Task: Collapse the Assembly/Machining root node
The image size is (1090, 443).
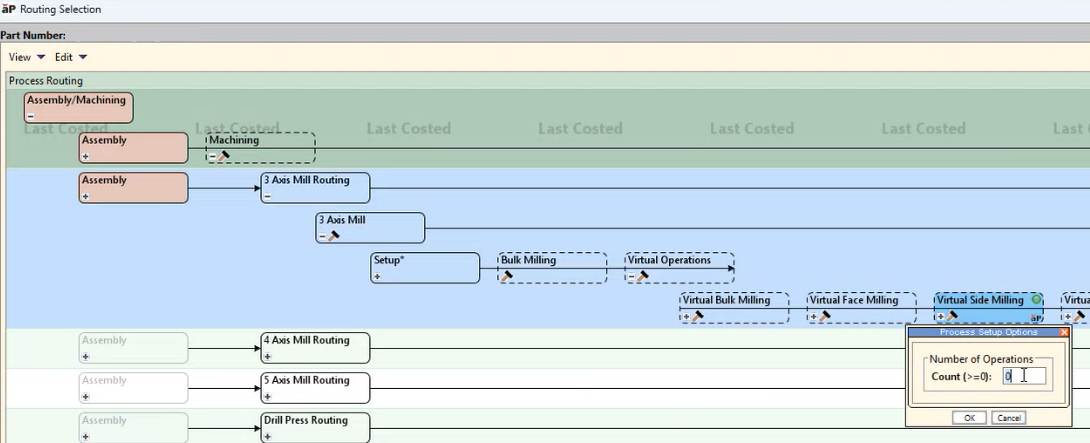Action: (31, 116)
